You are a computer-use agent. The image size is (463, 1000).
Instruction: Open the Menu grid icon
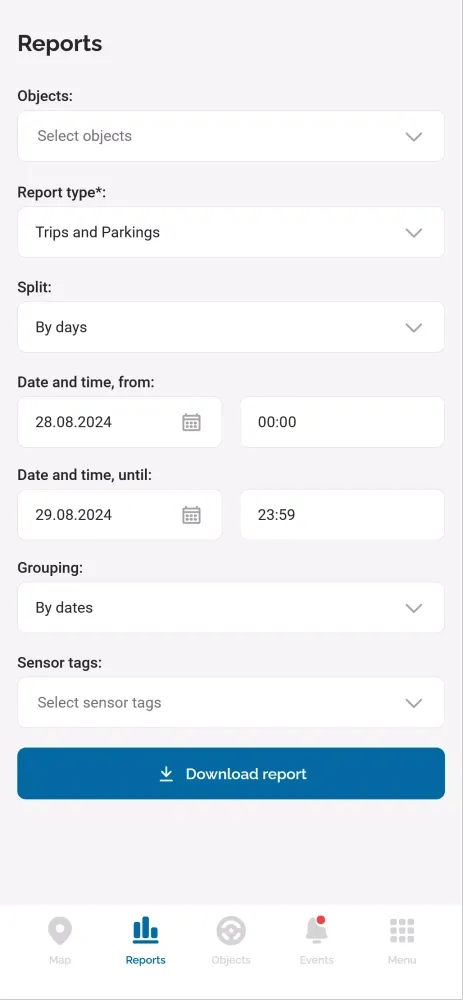pyautogui.click(x=402, y=931)
